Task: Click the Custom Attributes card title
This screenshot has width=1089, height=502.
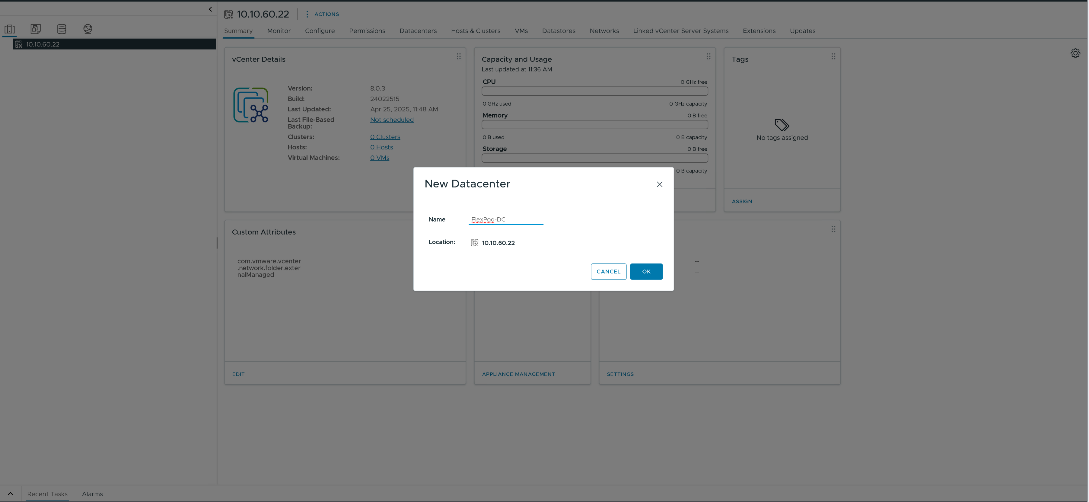Action: pos(264,232)
